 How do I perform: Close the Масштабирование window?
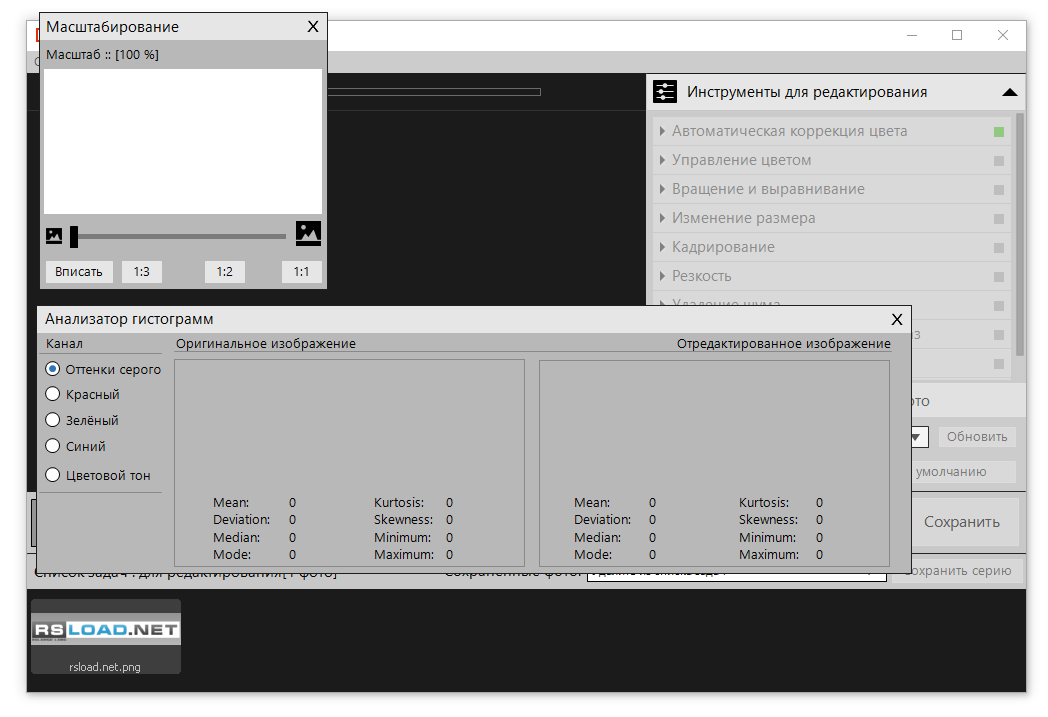coord(313,27)
